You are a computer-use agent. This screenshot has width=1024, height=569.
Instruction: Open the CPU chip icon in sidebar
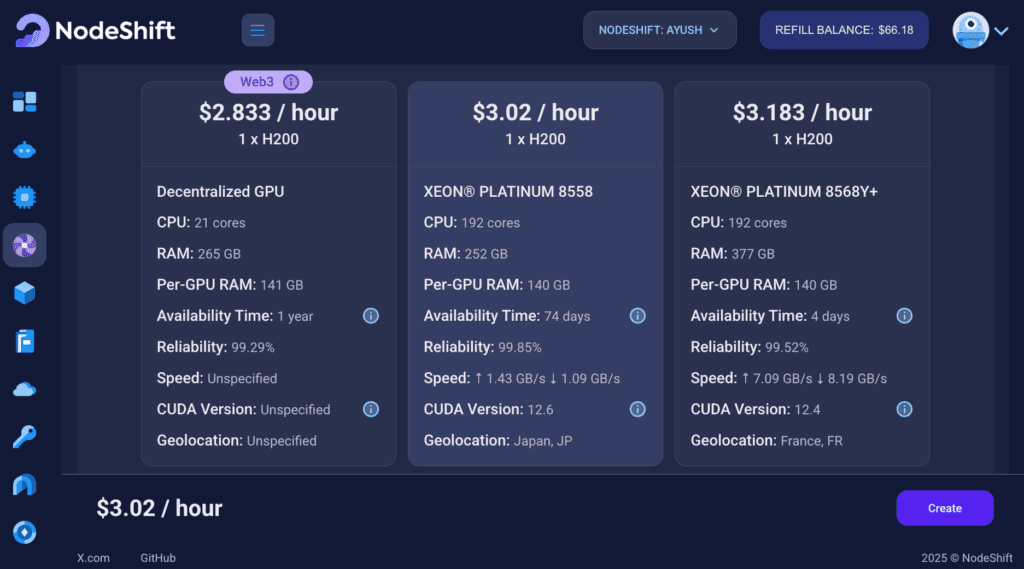tap(25, 197)
